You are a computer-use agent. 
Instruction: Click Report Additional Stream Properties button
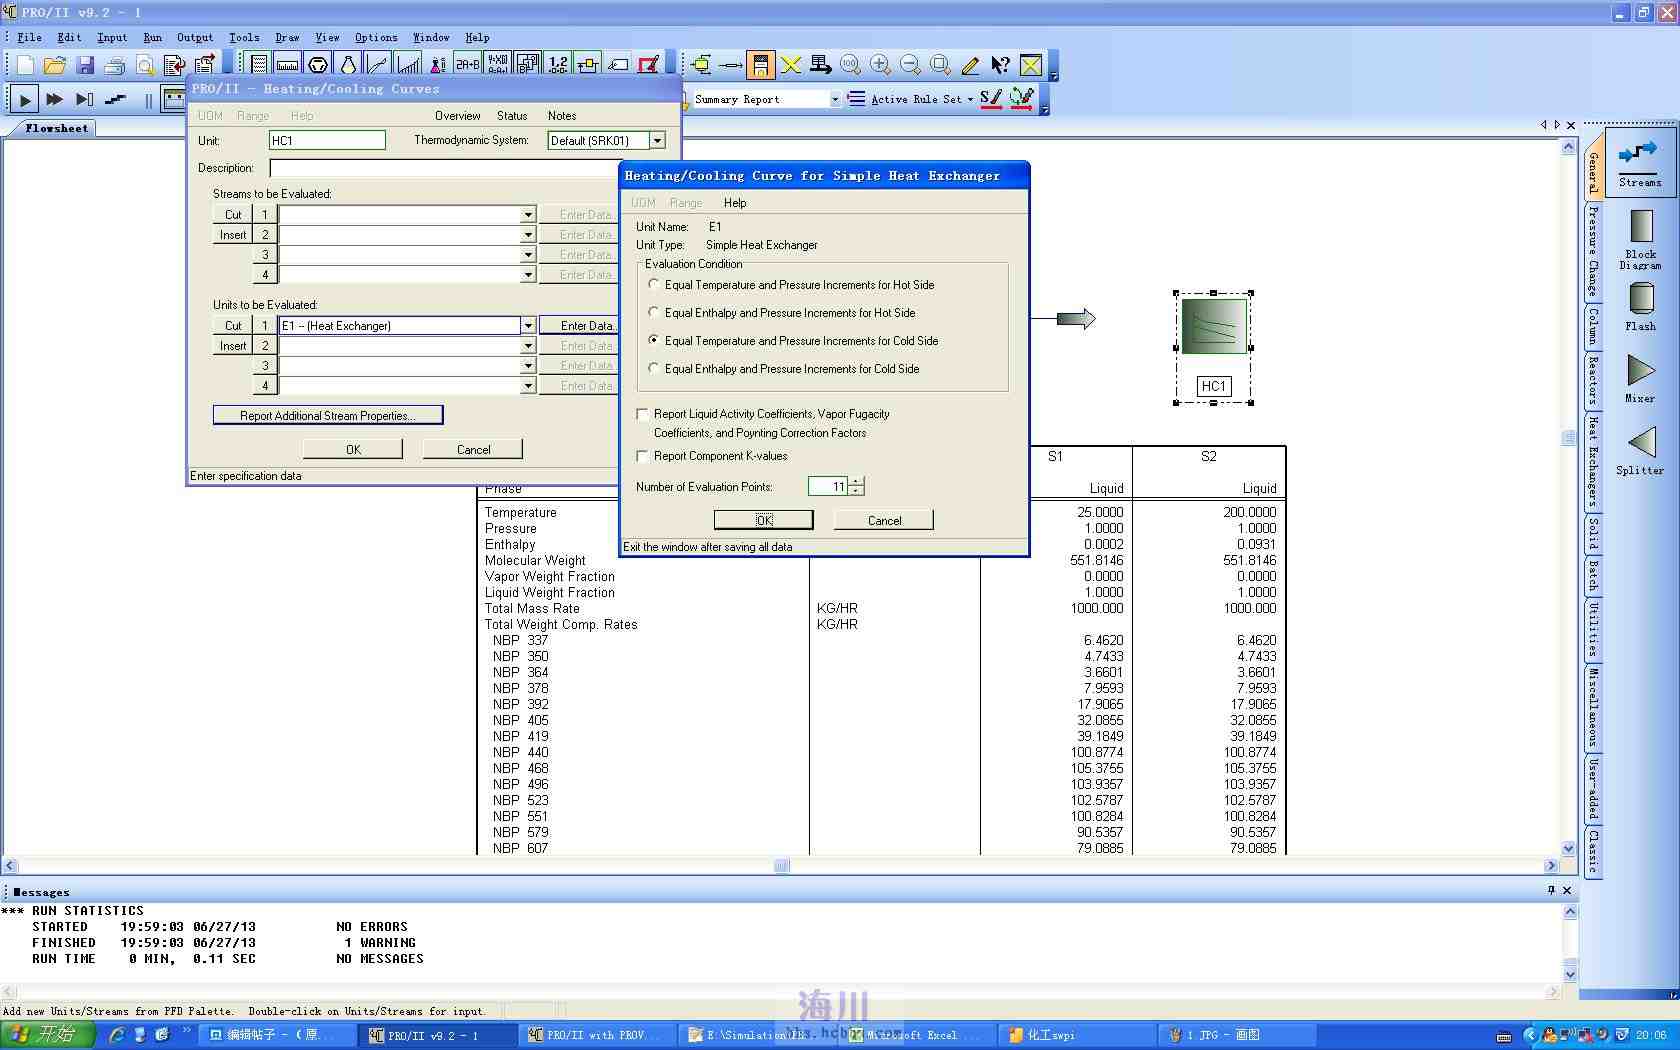pos(328,415)
